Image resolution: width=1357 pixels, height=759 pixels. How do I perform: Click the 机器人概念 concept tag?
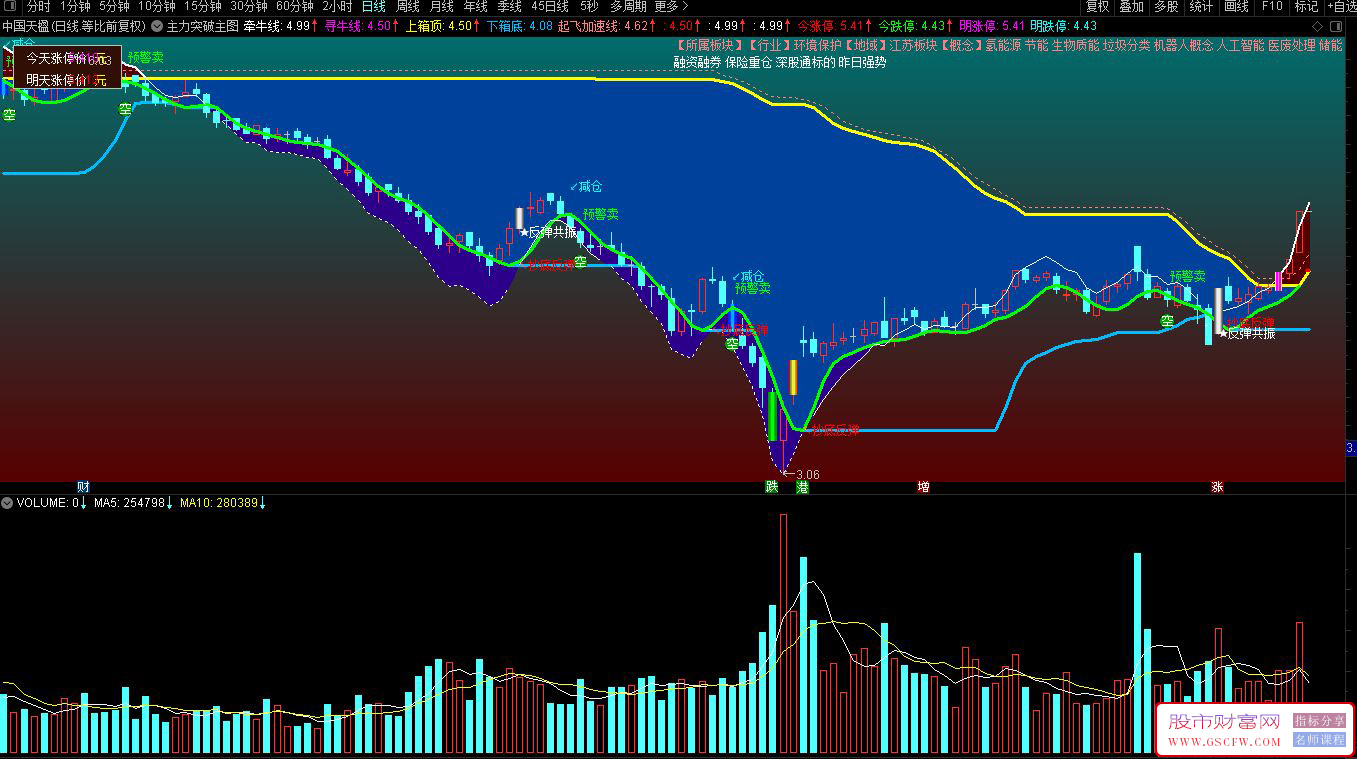(x=1183, y=45)
